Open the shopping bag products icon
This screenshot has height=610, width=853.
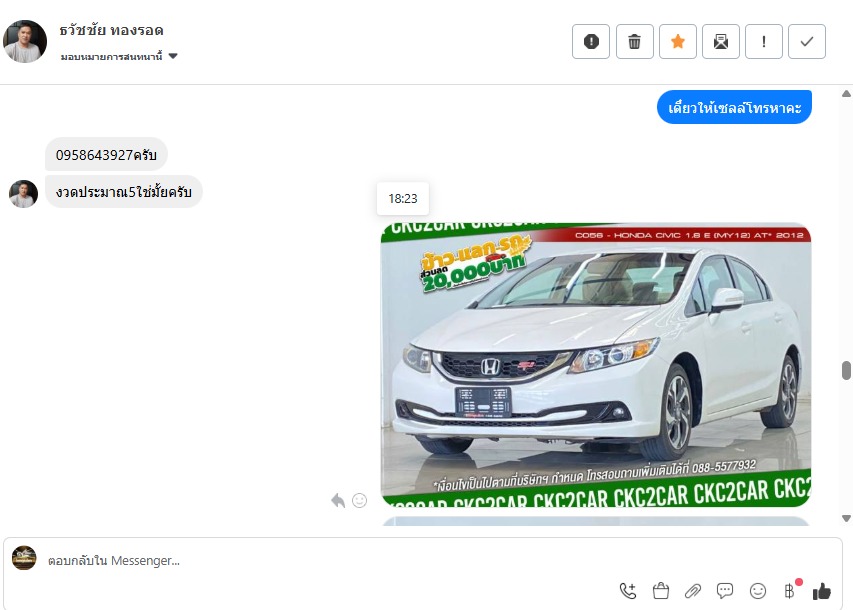tap(660, 591)
